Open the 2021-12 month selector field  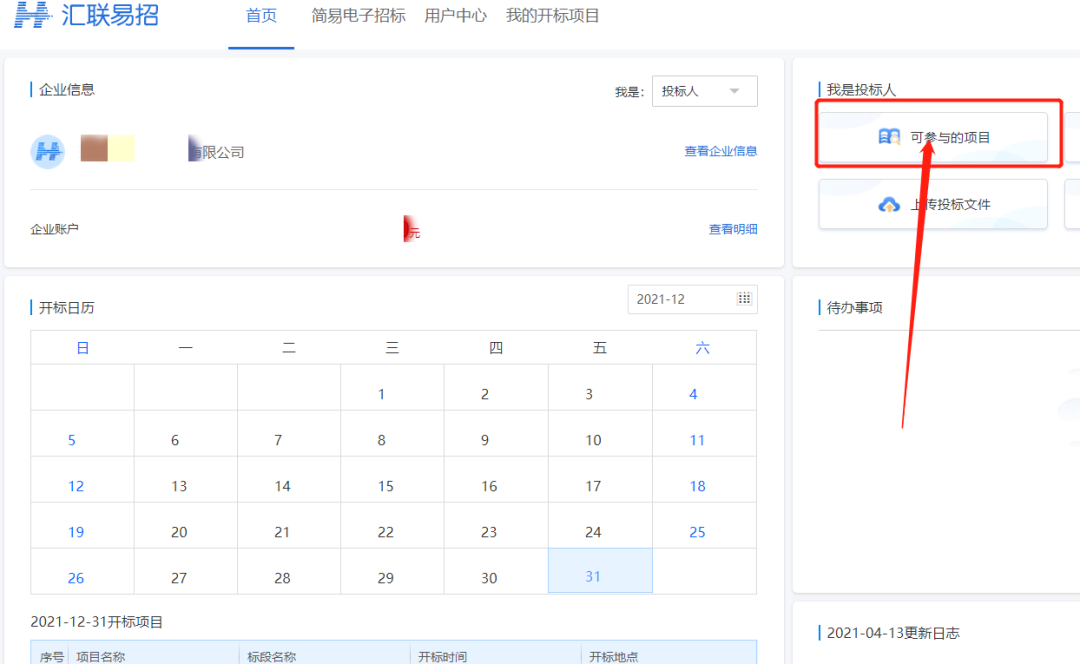click(680, 299)
